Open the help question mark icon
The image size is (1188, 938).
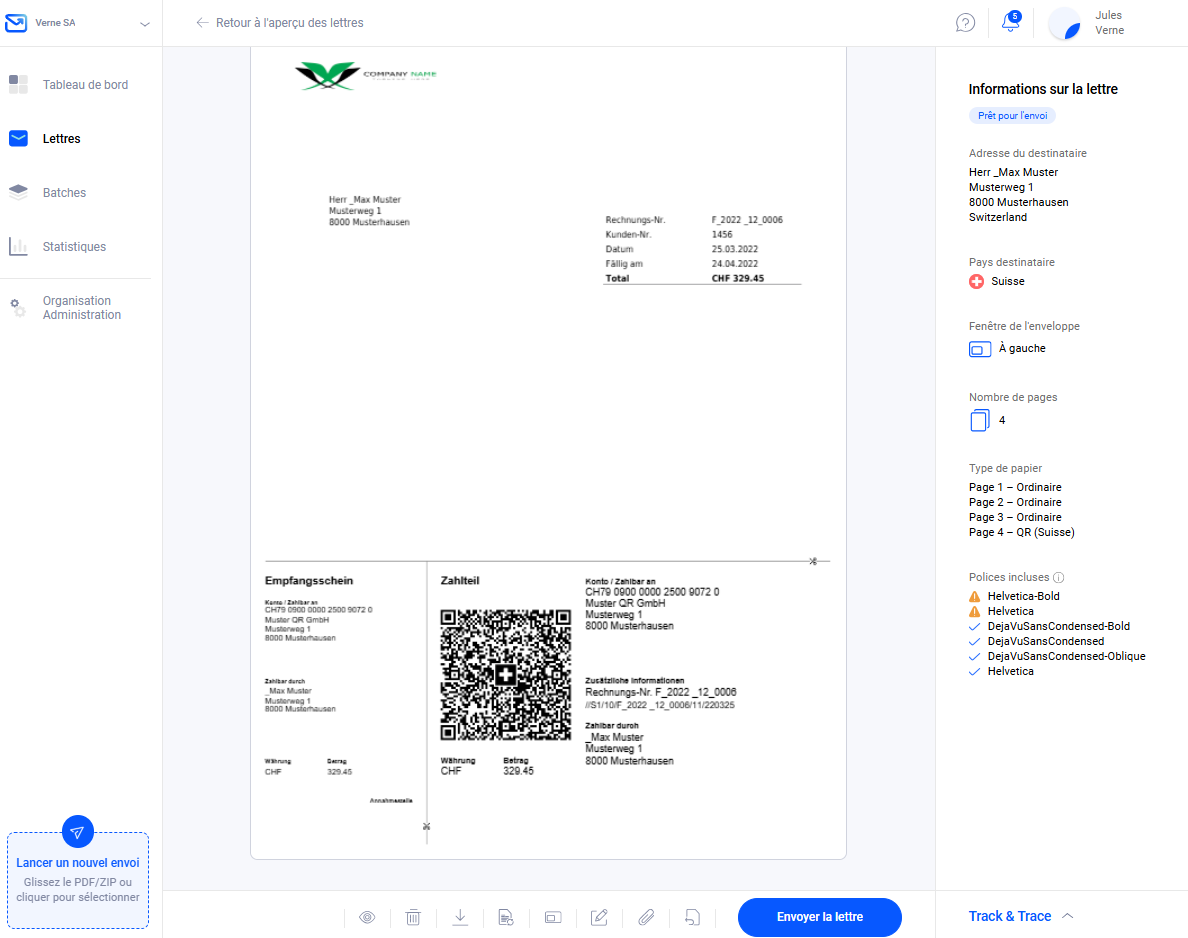[965, 23]
